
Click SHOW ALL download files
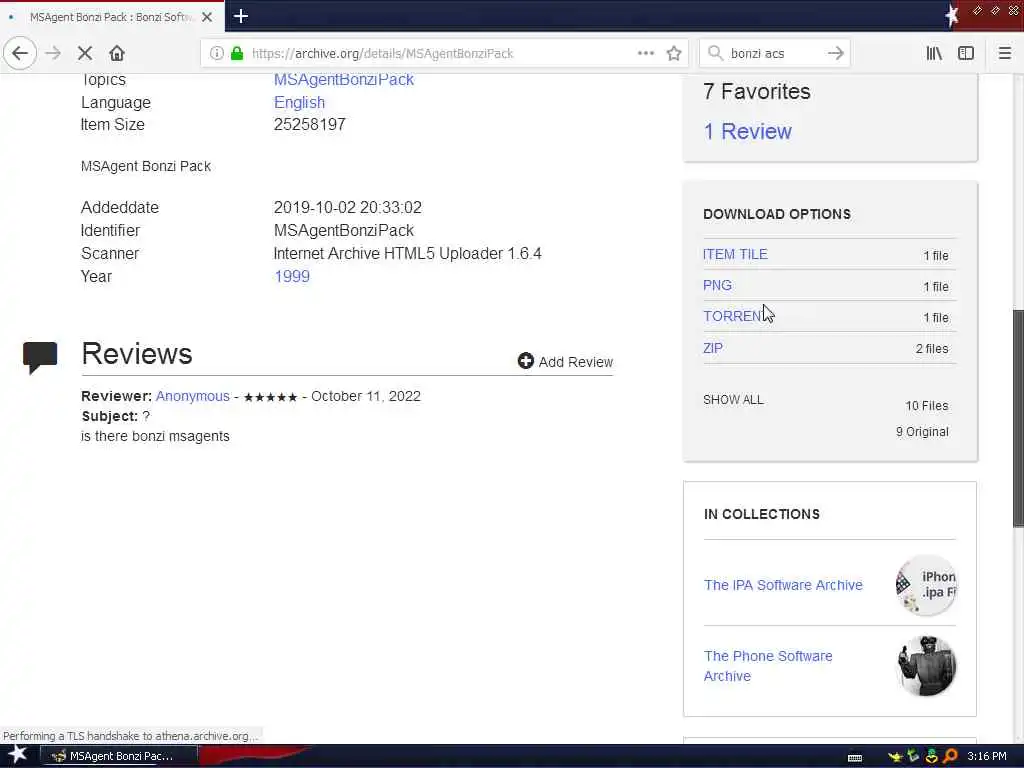733,400
